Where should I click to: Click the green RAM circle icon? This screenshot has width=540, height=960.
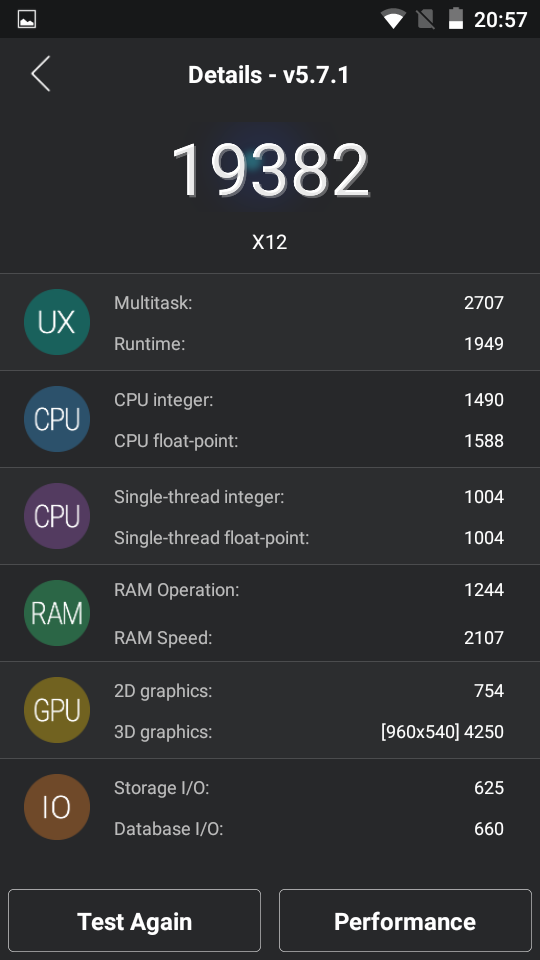[x=57, y=613]
